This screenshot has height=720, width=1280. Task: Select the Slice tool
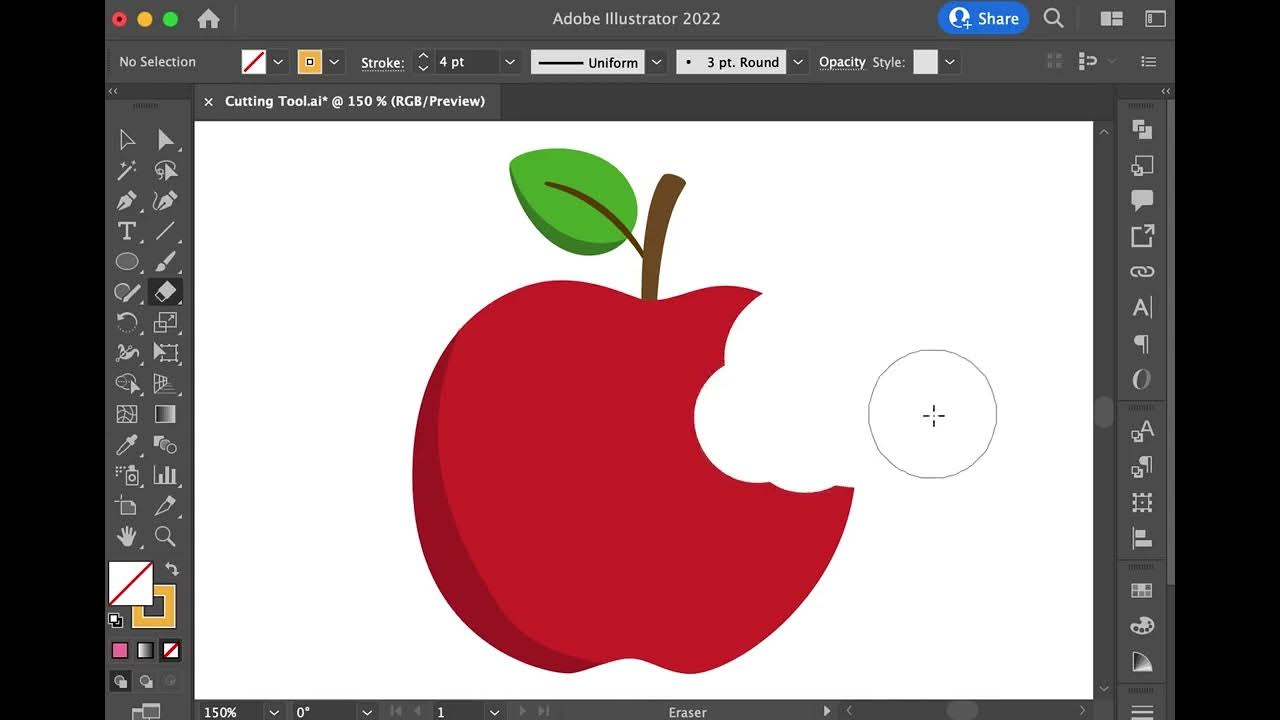165,505
